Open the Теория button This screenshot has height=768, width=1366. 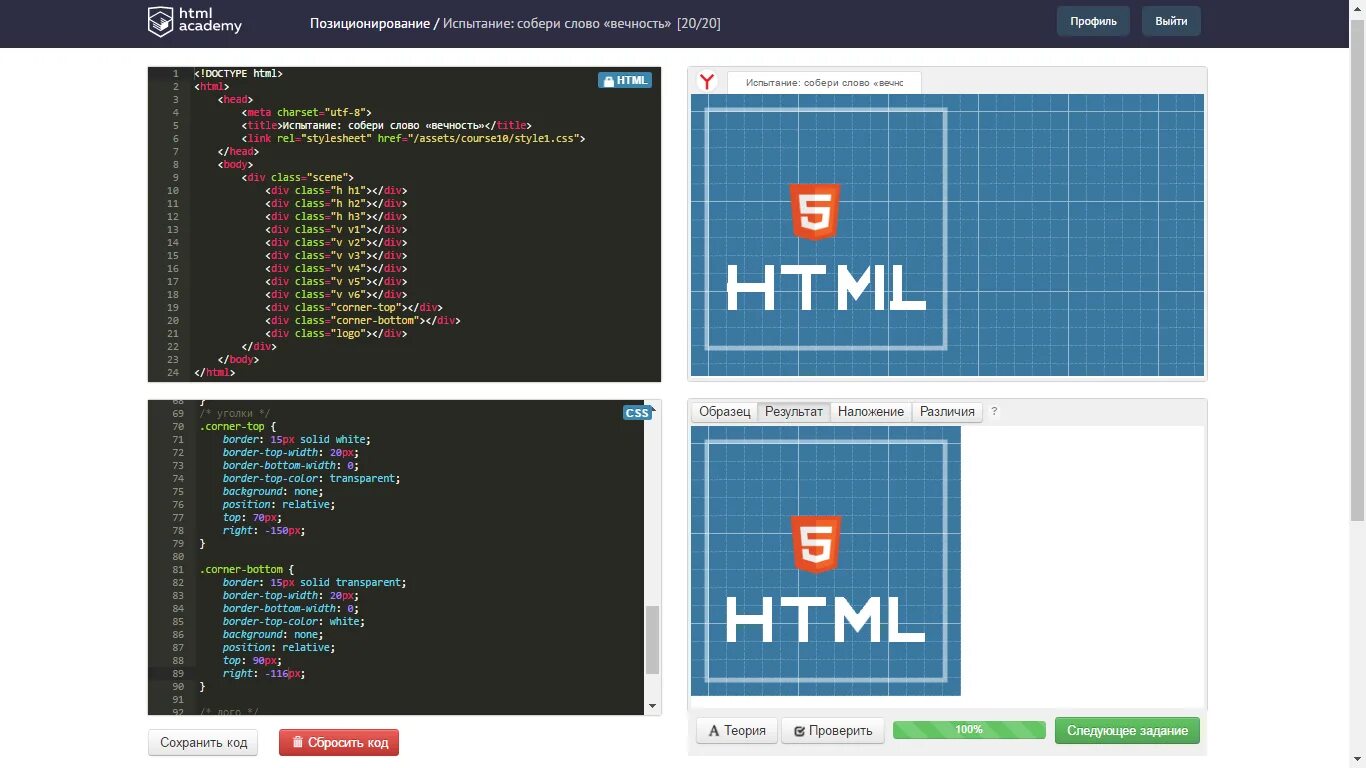pos(737,730)
